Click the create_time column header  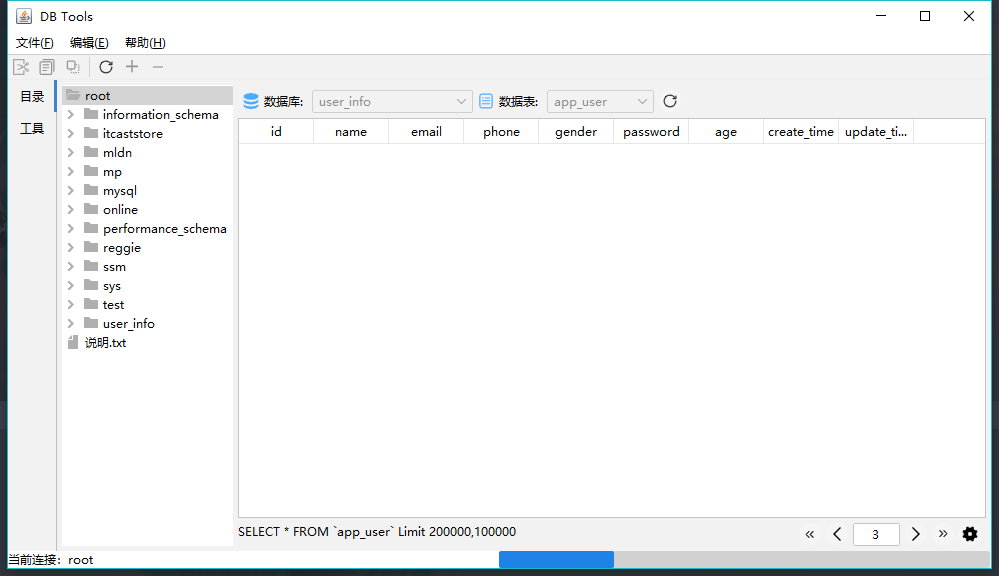[801, 131]
